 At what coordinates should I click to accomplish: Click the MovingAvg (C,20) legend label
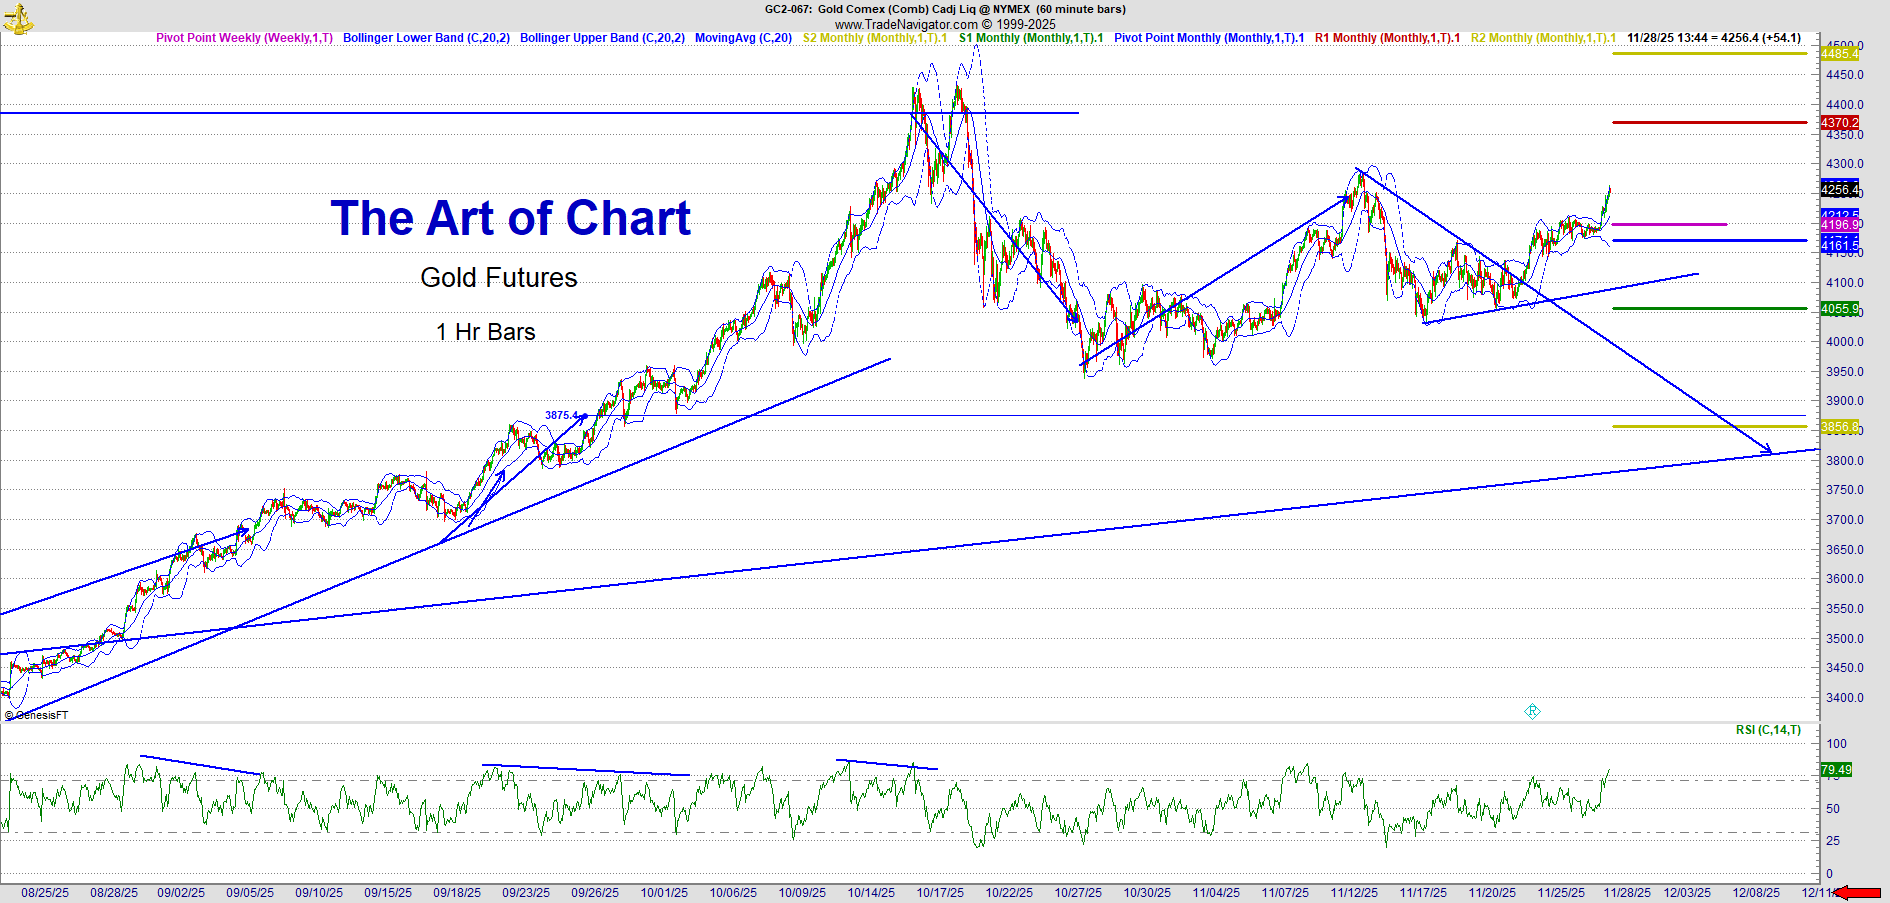click(x=743, y=38)
